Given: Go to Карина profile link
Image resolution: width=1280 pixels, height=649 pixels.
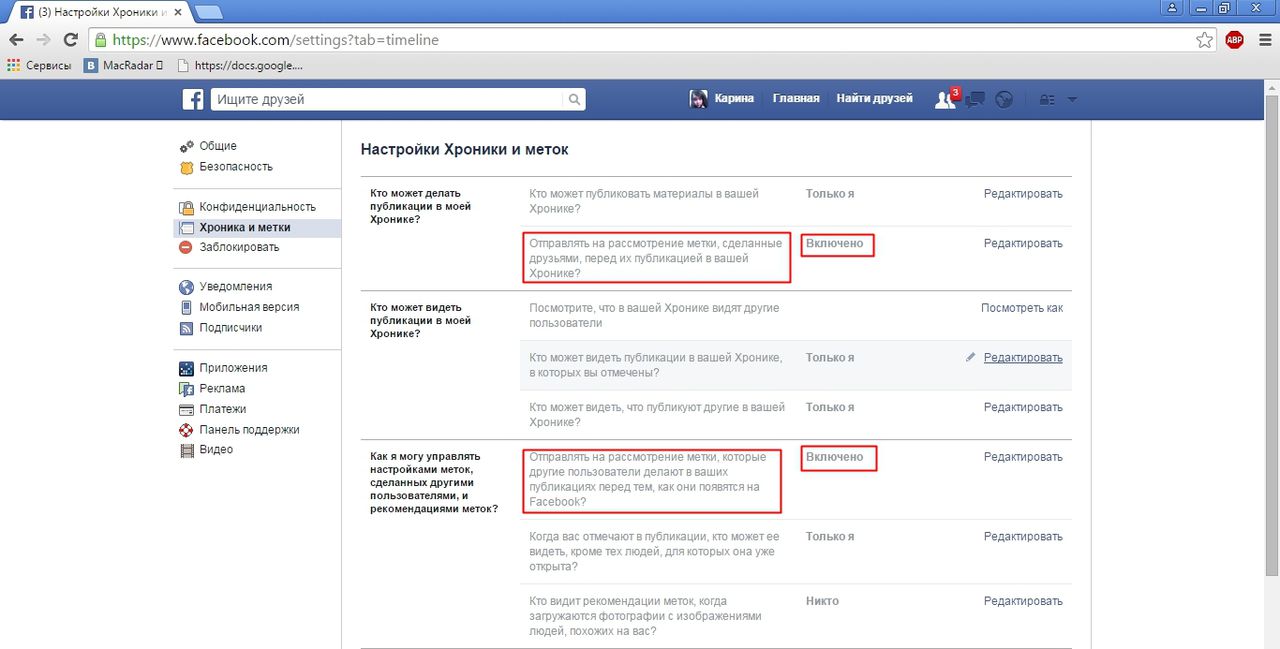Looking at the screenshot, I should click(x=734, y=99).
